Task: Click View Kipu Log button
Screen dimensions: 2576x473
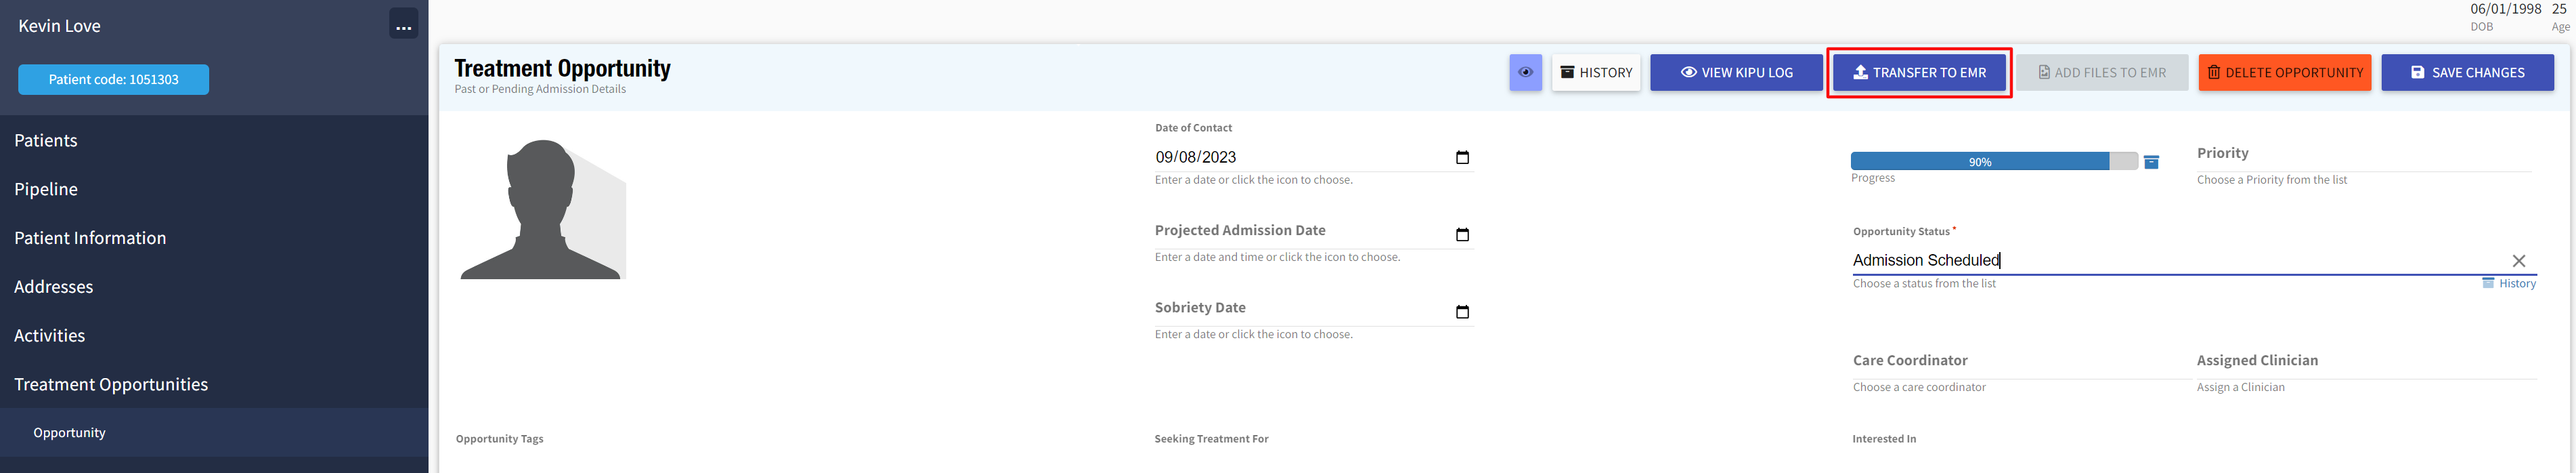Action: click(1736, 72)
